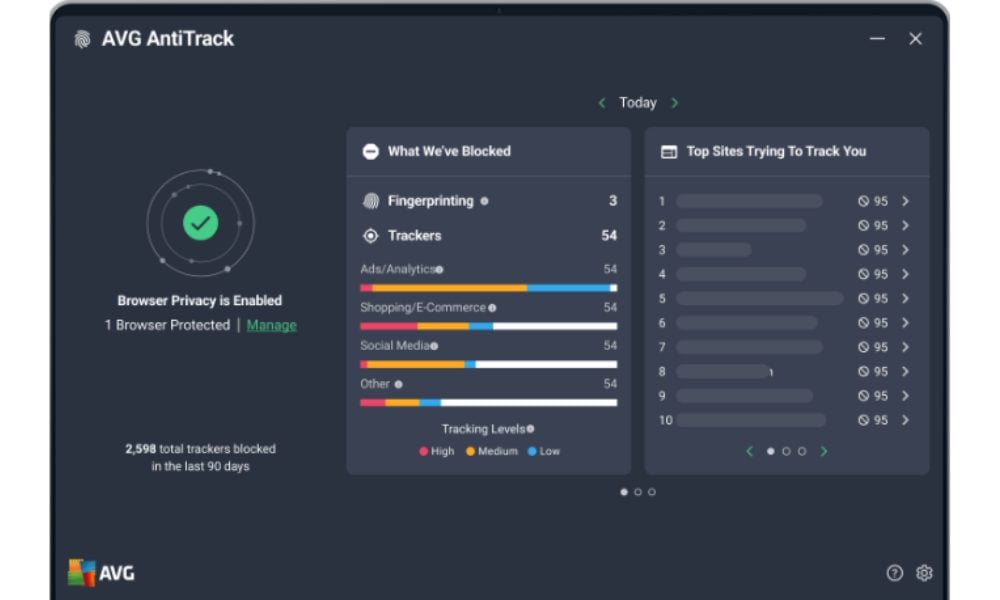Screen dimensions: 1000x600
Task: Minimize the AVG AntiTrack window
Action: tap(878, 39)
